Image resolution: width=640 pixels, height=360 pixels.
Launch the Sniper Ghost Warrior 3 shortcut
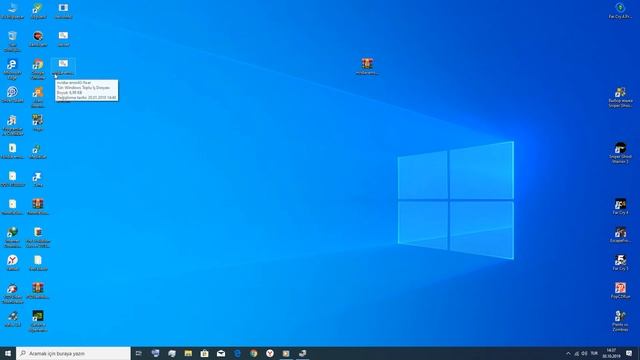(x=620, y=153)
